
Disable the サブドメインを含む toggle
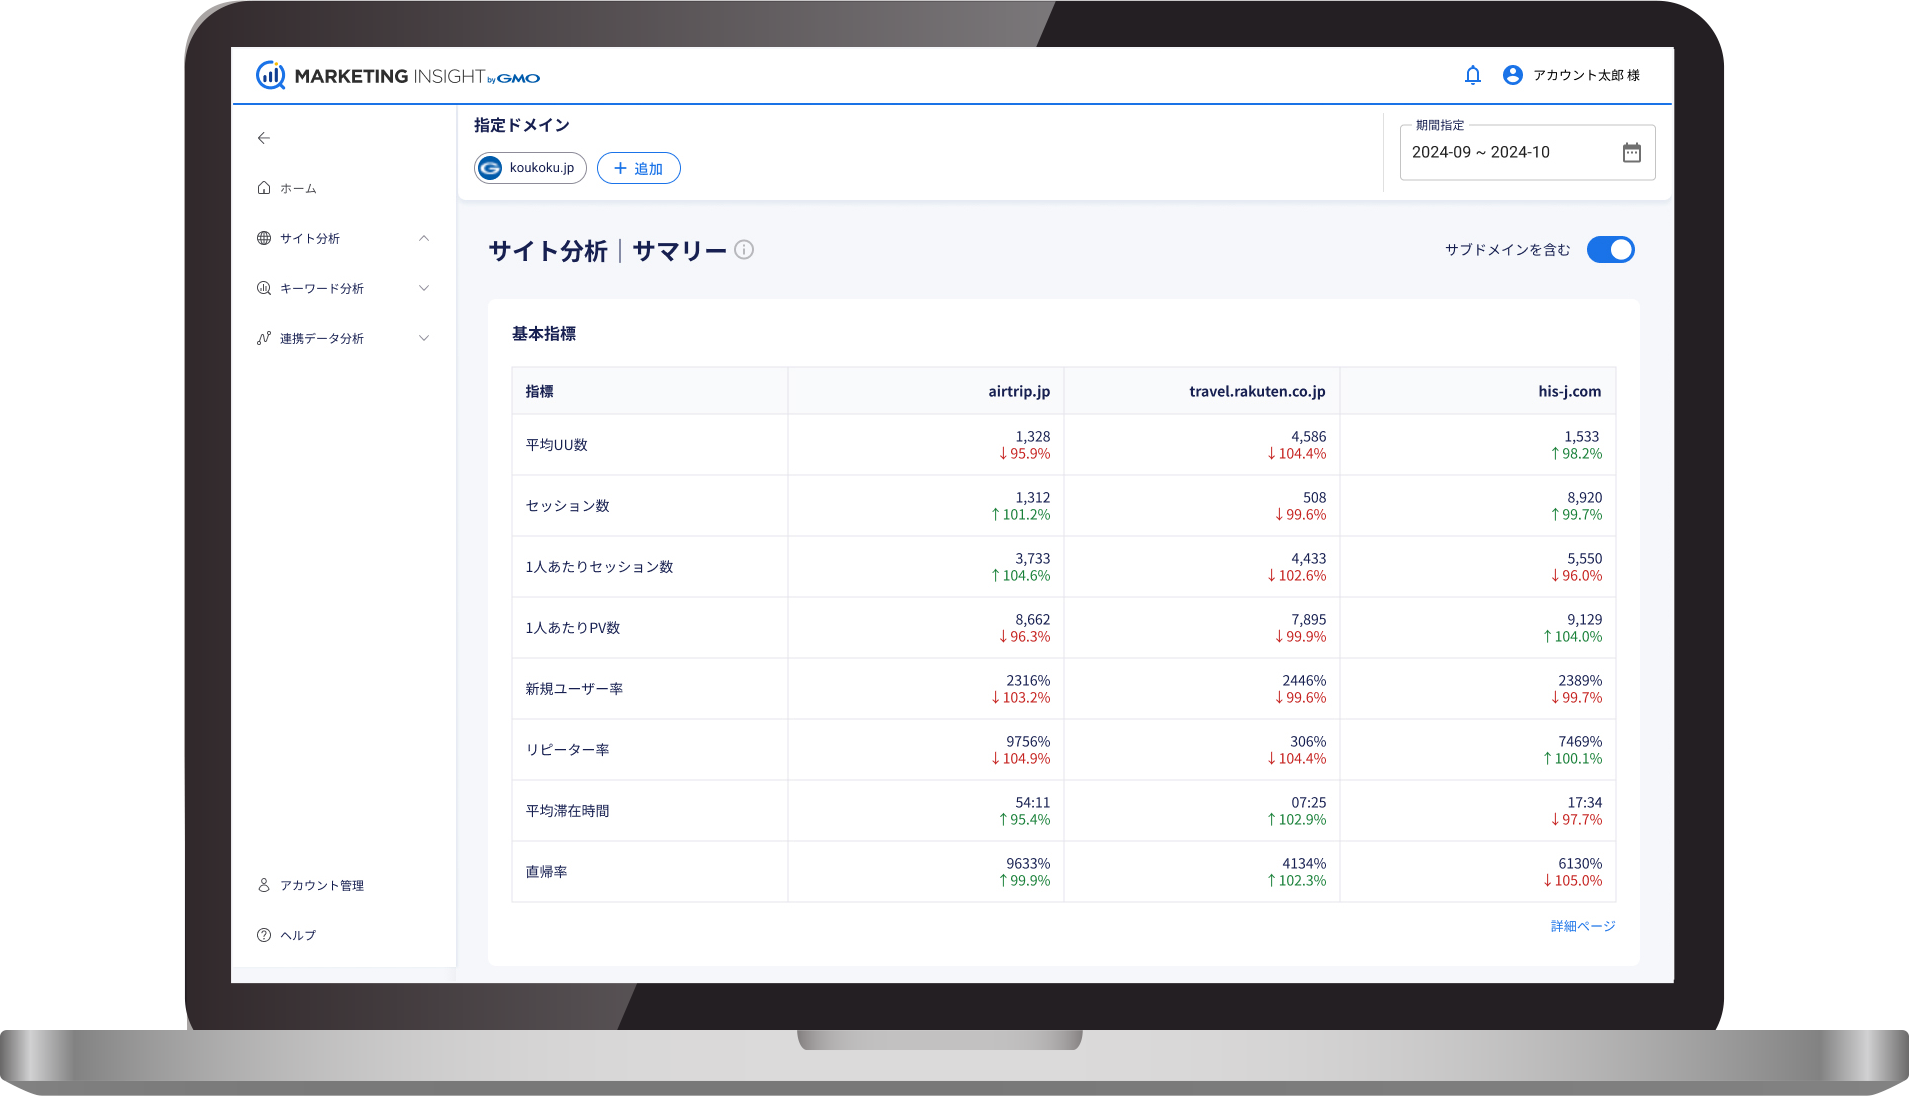click(1610, 249)
